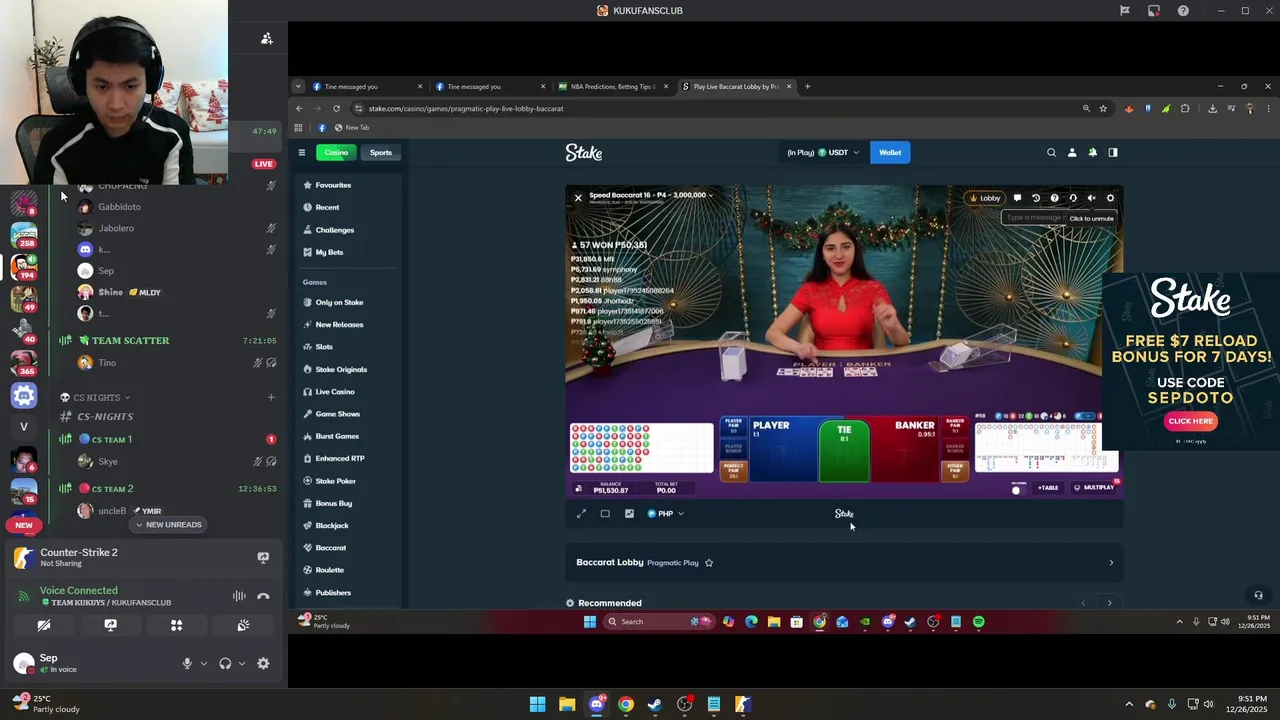Viewport: 1280px width, 720px height.
Task: Toggle the baccarat no-commission switch
Action: (1019, 489)
